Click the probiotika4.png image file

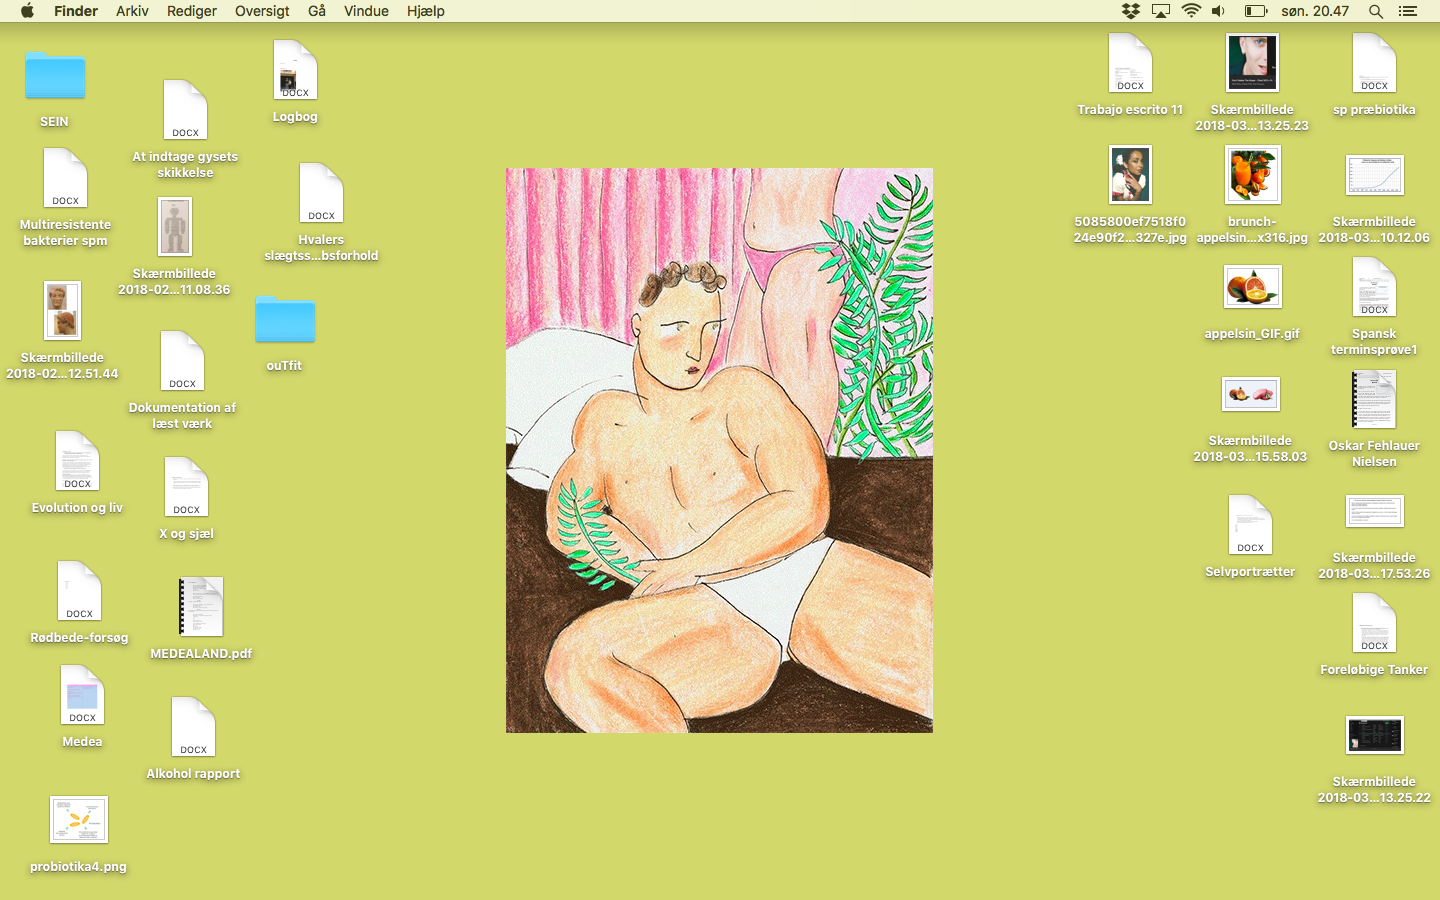click(x=79, y=820)
